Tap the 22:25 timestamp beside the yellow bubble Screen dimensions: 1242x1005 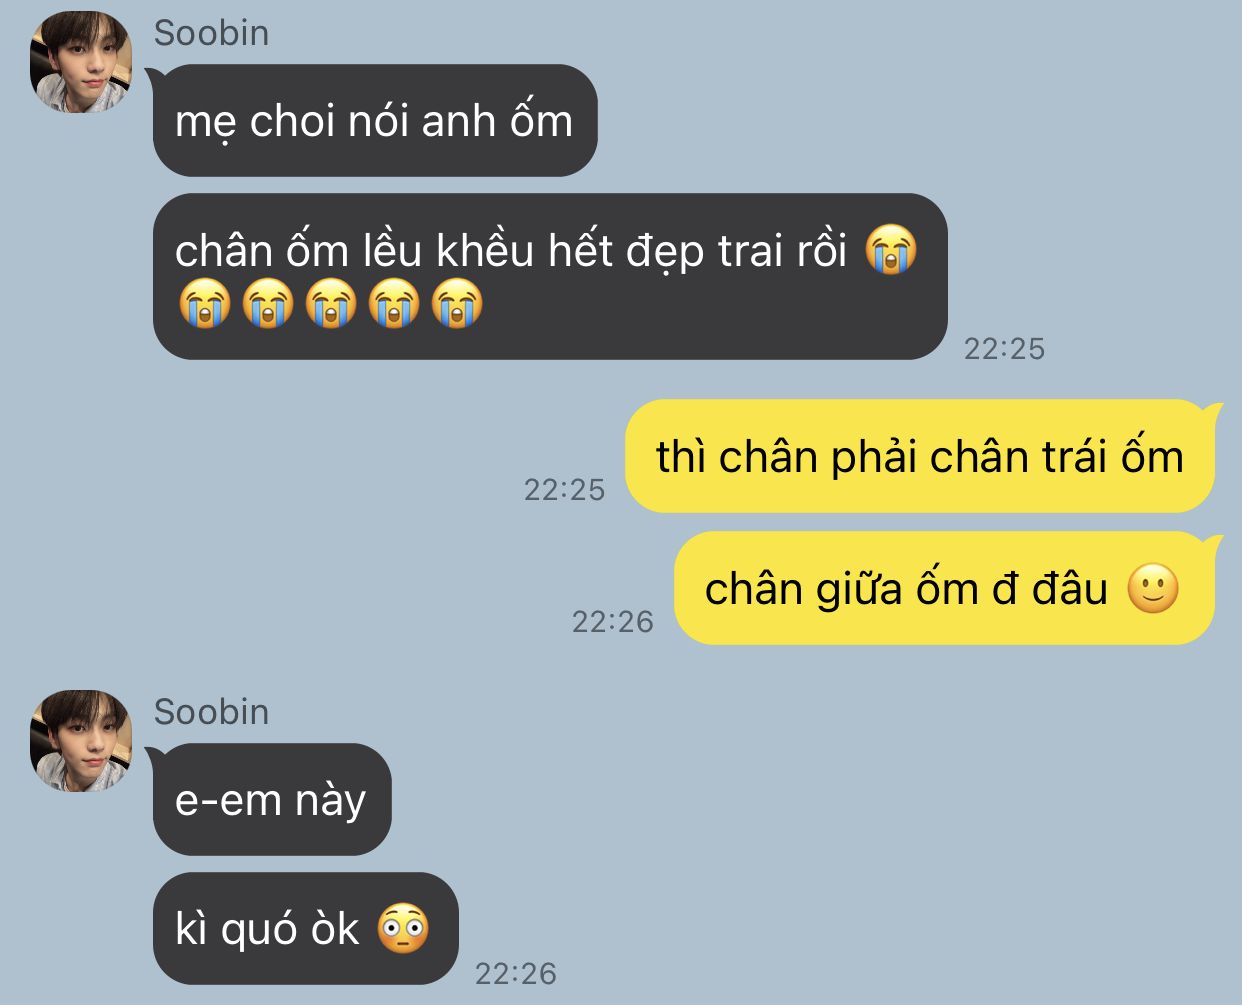coord(565,489)
